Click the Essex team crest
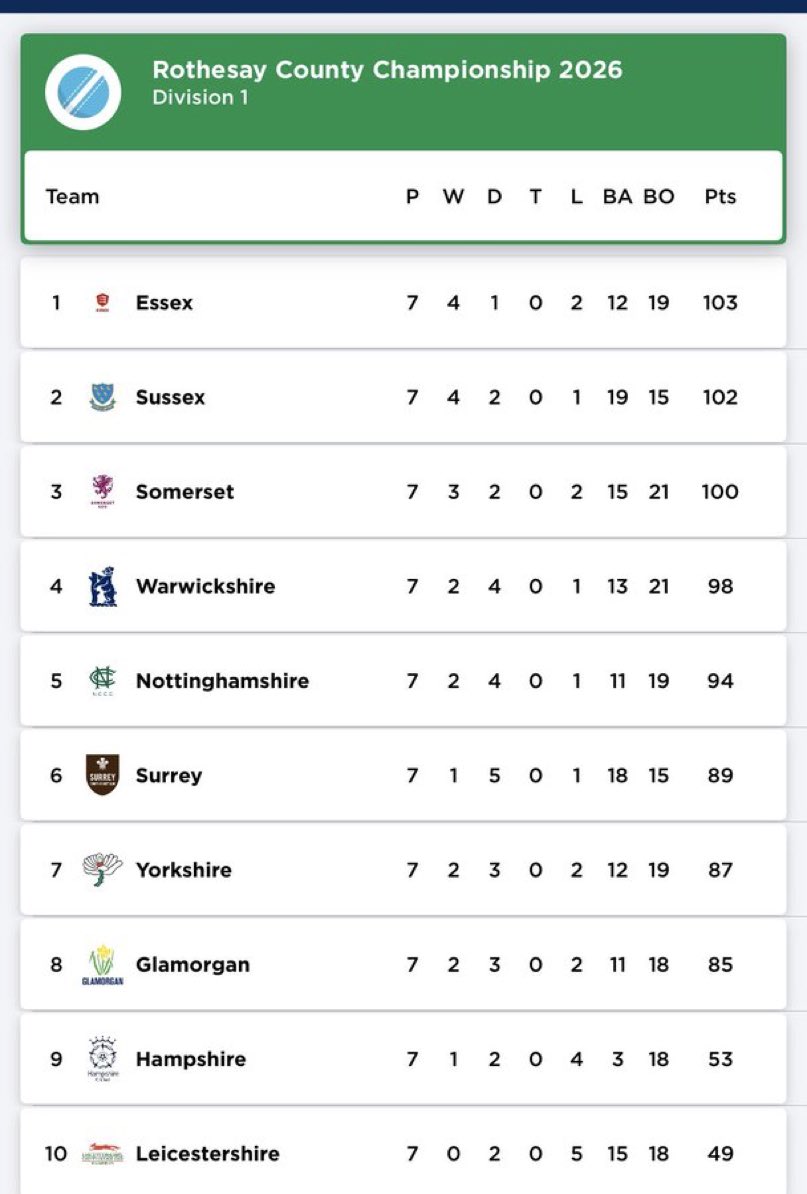 click(103, 303)
